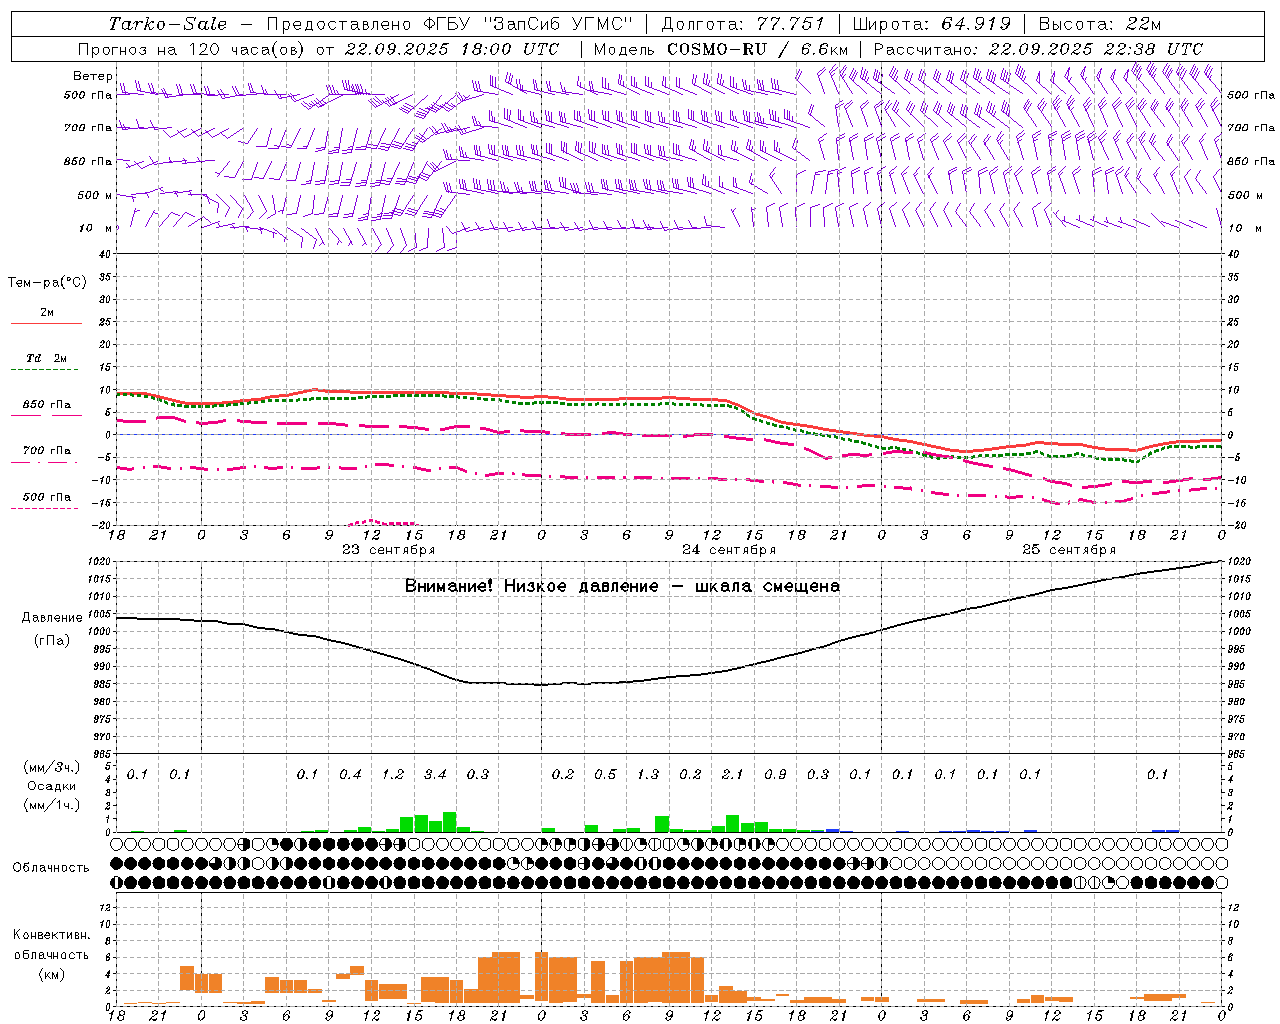
Task: Click the 0.4 precipitation value
Action: pos(350,774)
